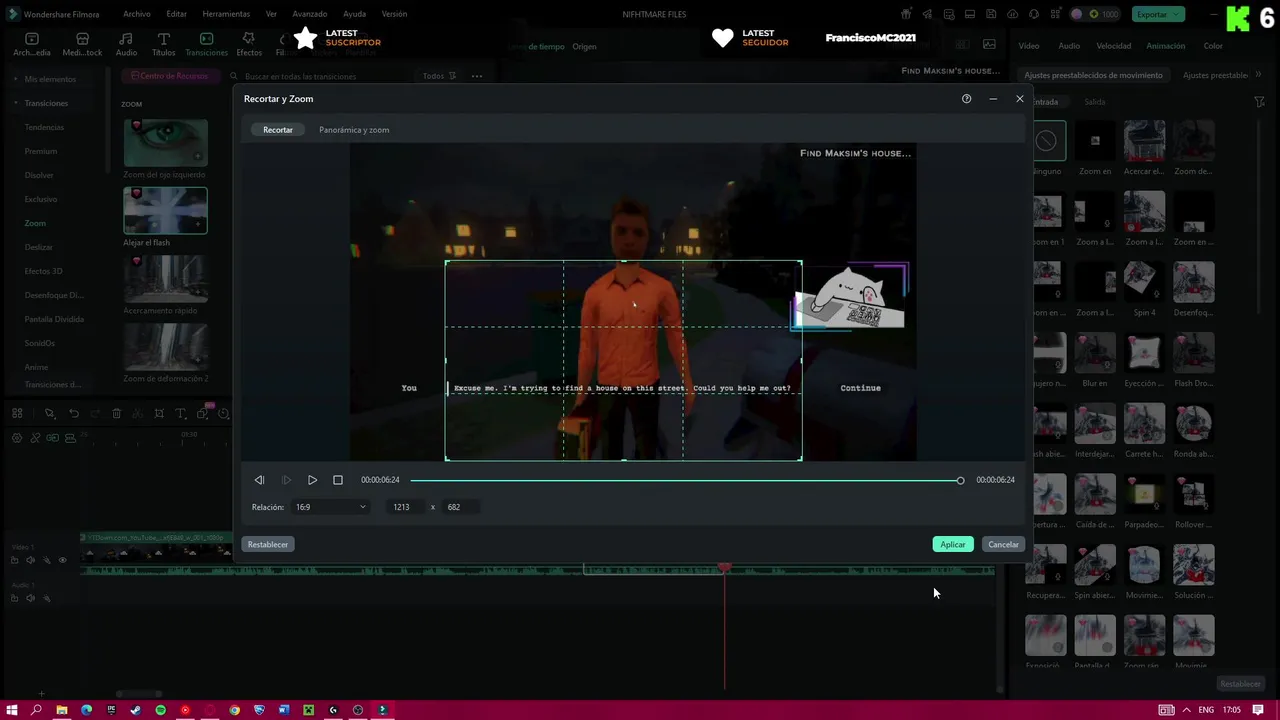The image size is (1280, 720).
Task: Click the timeline delete trash icon
Action: tap(116, 414)
